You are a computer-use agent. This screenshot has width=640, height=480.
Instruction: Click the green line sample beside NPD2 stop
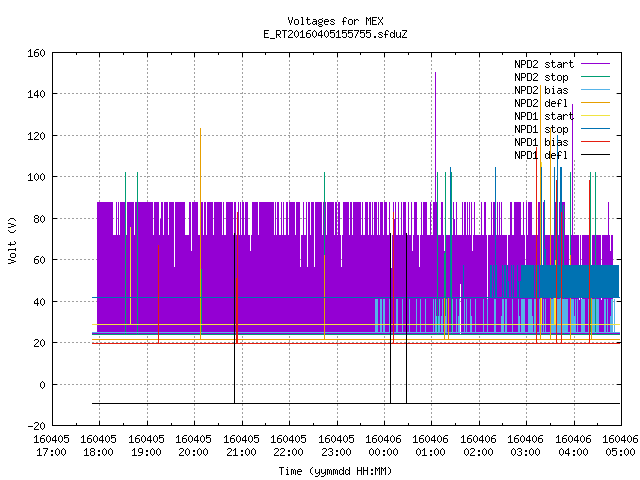(x=595, y=76)
